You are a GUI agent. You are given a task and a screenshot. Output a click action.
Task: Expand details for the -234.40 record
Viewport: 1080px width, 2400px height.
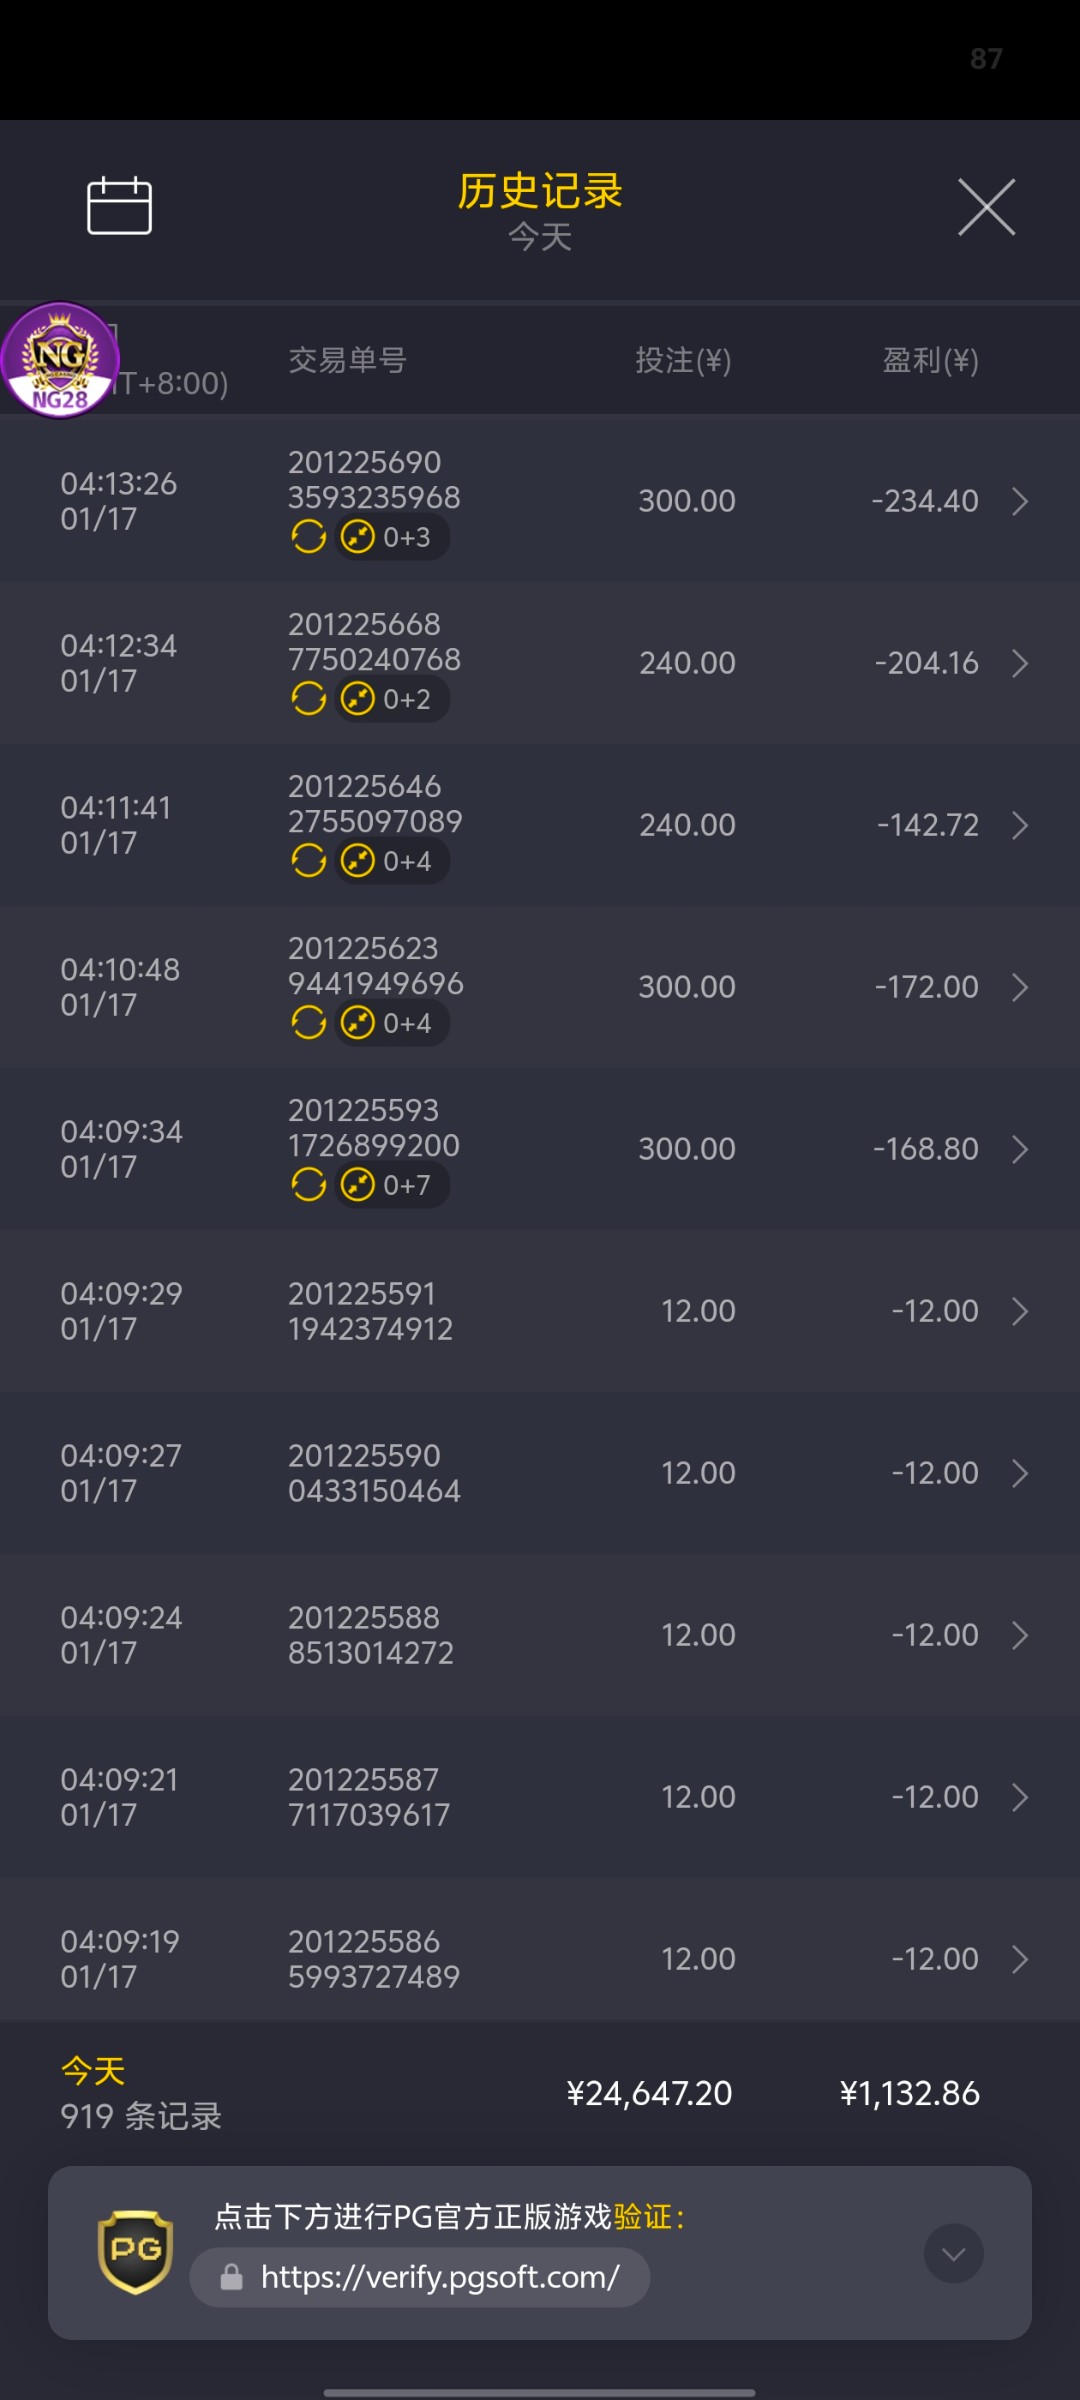(1019, 501)
